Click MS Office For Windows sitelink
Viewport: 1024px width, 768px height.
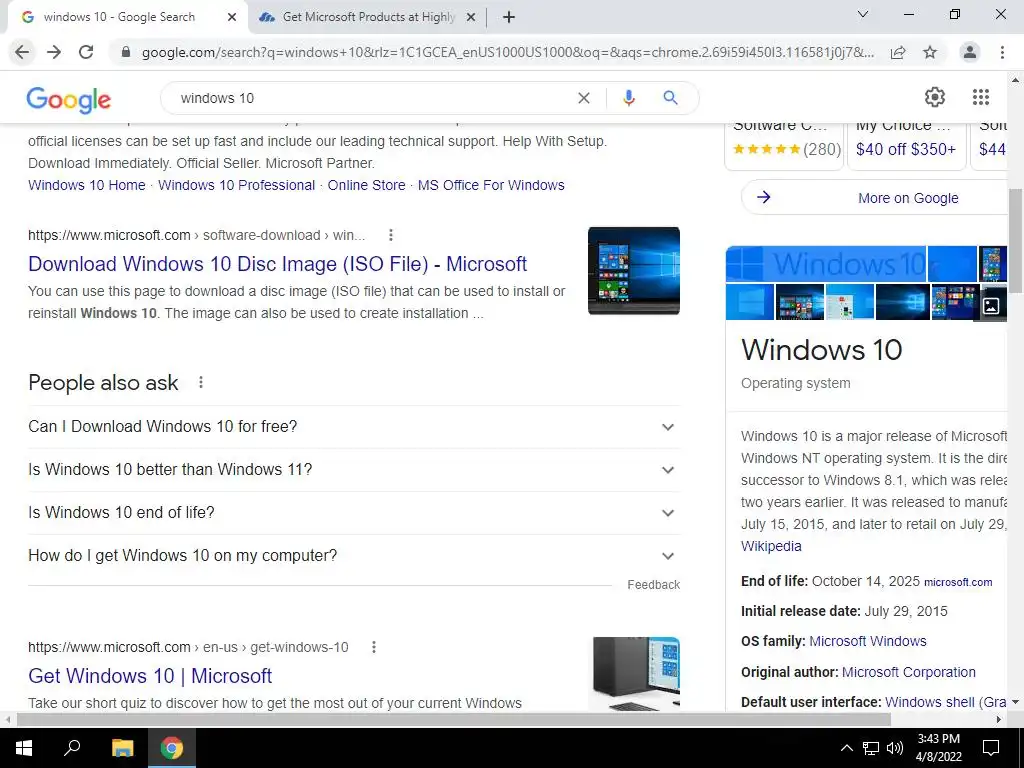[491, 185]
